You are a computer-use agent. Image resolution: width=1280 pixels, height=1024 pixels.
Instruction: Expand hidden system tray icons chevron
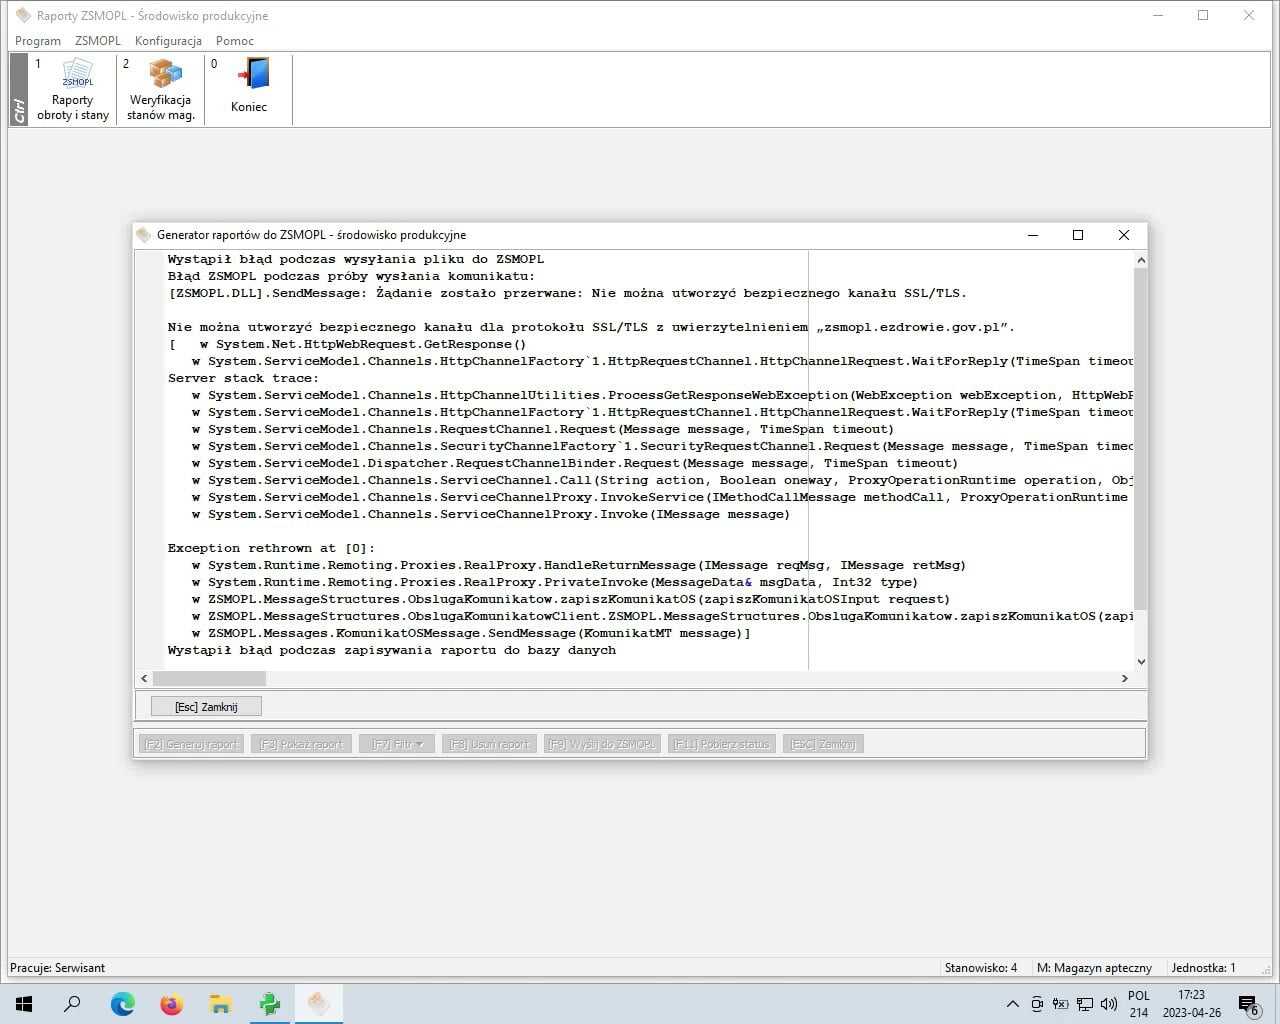click(x=1013, y=1004)
